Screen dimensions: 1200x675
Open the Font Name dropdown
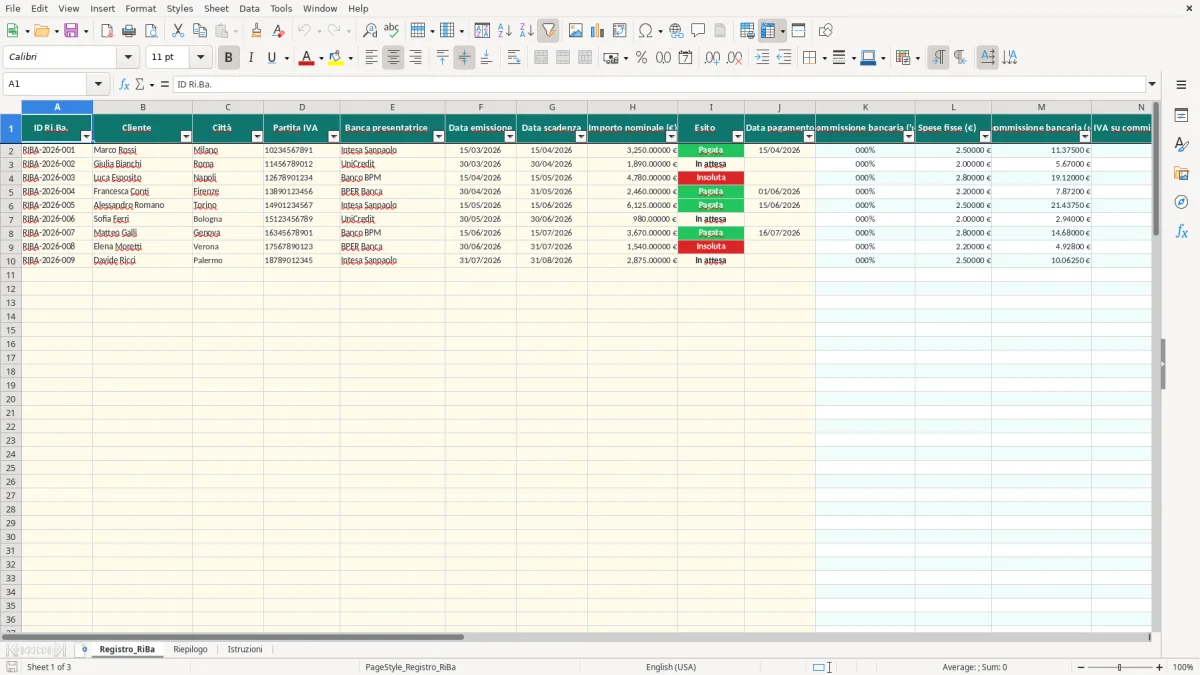(128, 58)
